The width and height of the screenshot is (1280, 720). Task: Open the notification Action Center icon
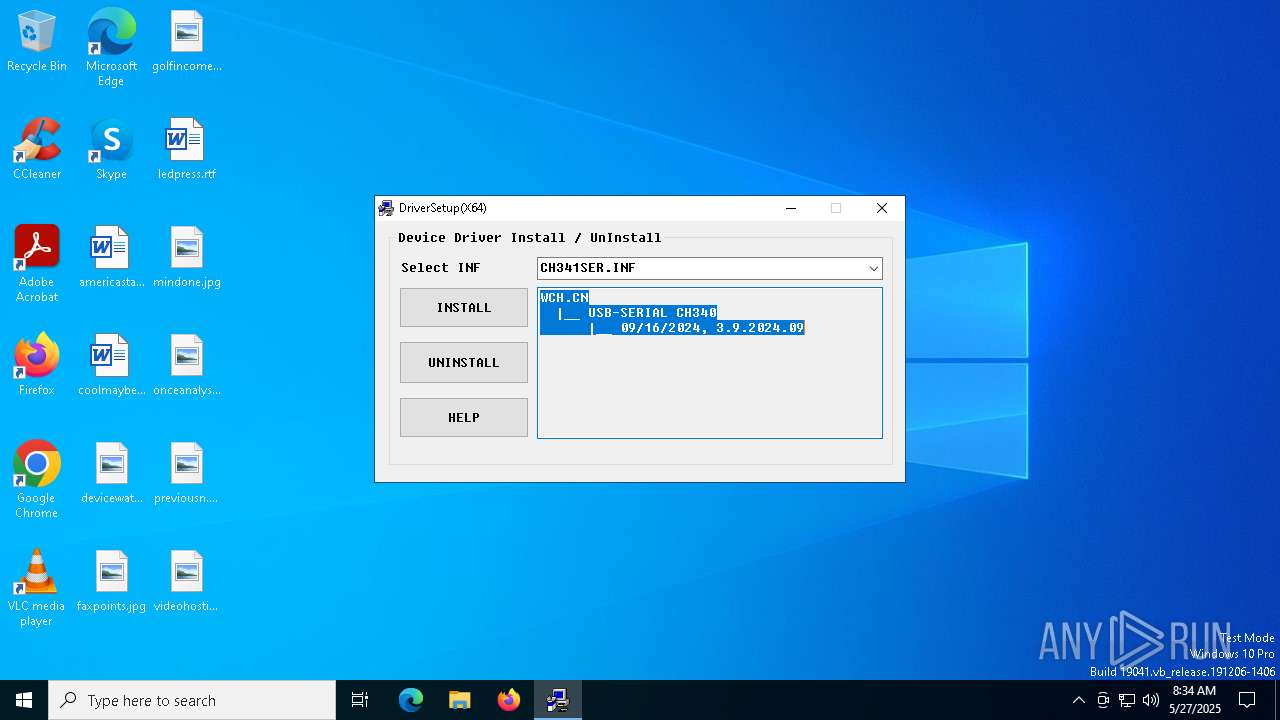pyautogui.click(x=1247, y=700)
